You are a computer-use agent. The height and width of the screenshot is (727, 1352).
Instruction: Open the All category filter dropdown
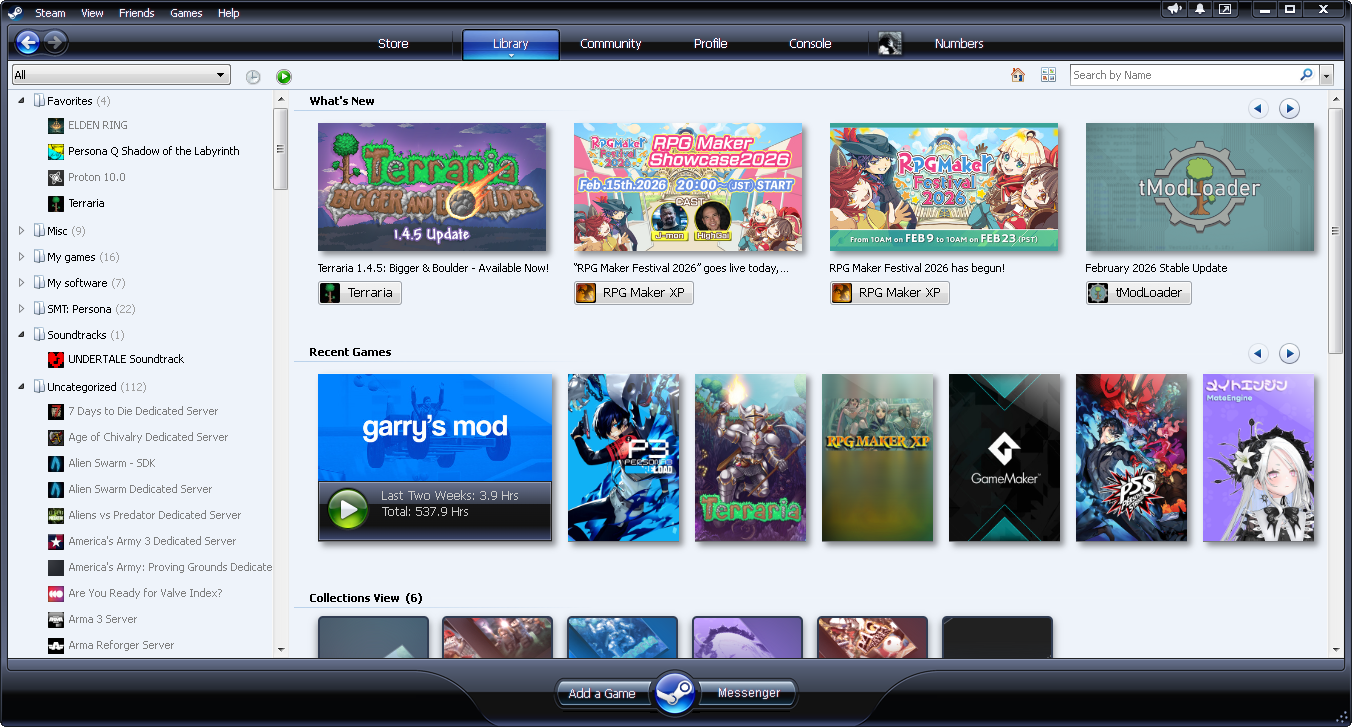tap(121, 75)
